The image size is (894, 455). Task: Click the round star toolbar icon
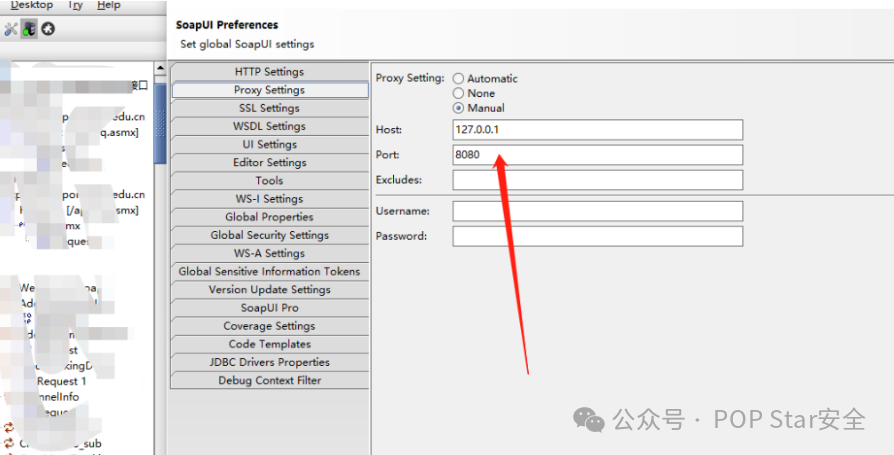tap(48, 29)
